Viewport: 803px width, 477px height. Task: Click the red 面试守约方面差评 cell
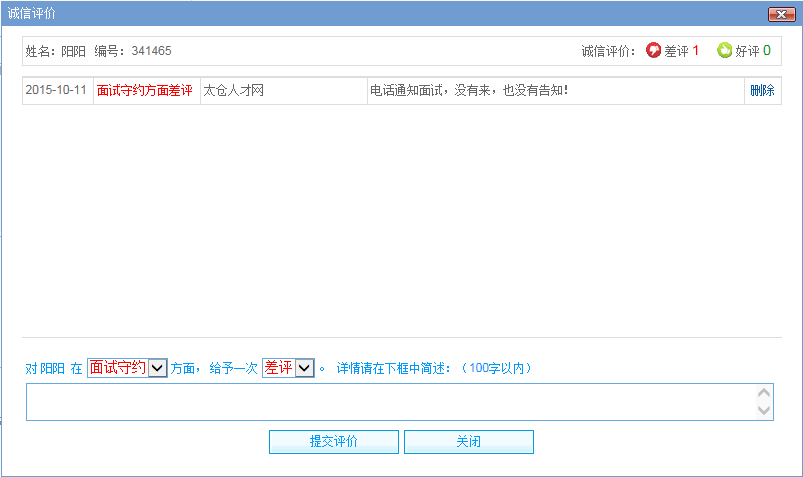pos(145,90)
